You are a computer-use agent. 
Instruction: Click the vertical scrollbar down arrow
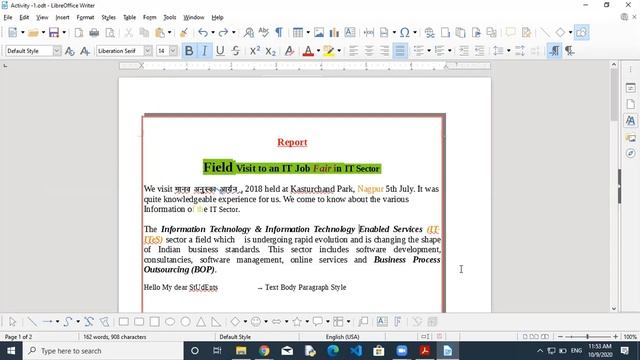[614, 309]
